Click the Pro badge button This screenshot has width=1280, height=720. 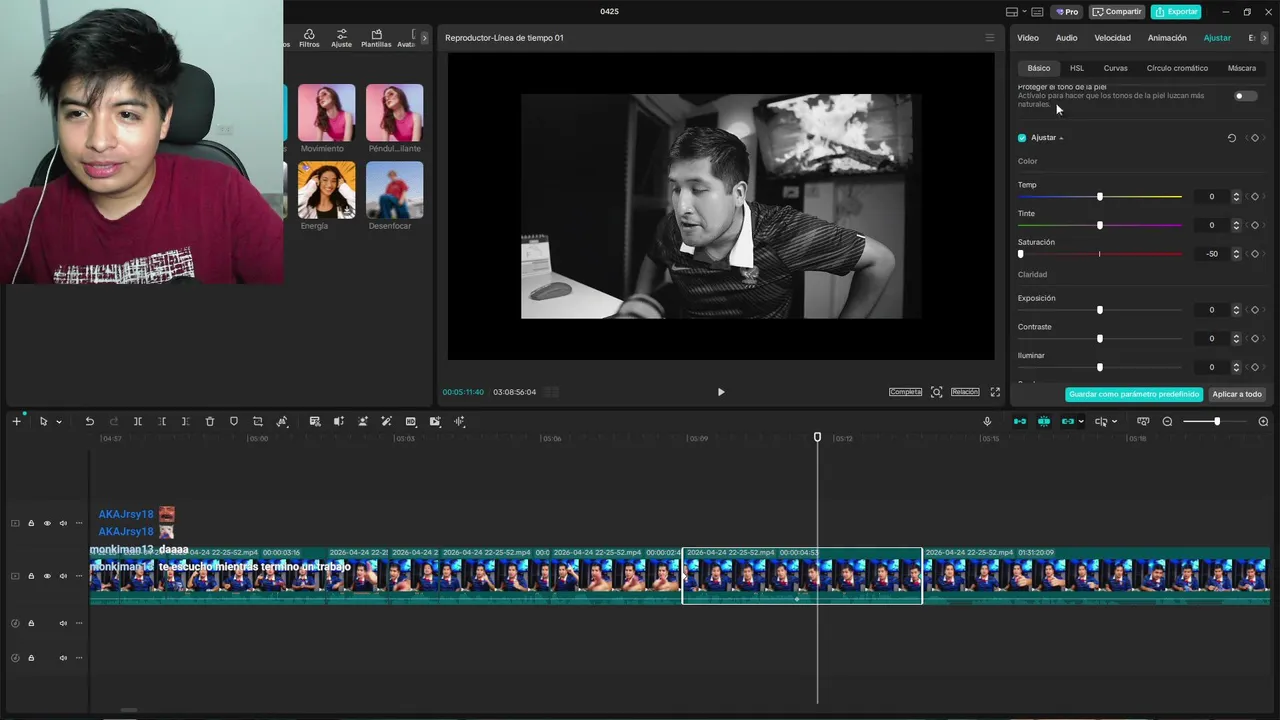(1067, 12)
